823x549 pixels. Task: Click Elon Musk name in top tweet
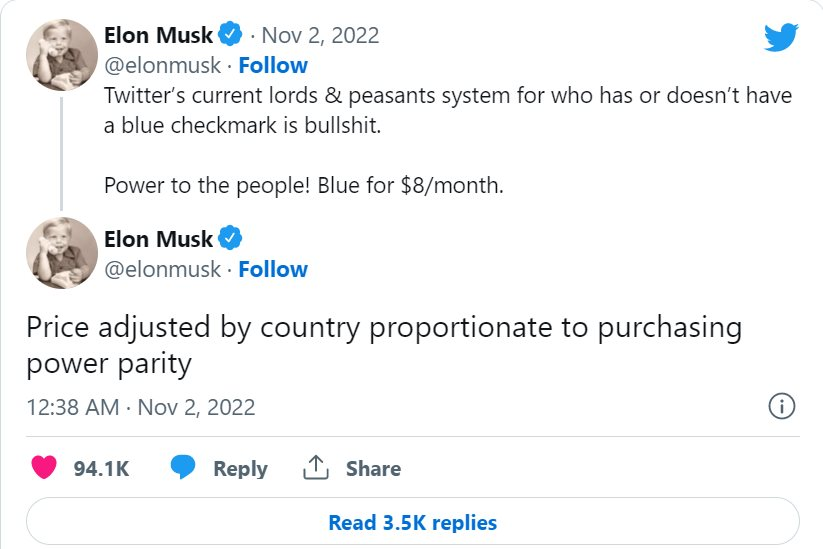click(158, 35)
